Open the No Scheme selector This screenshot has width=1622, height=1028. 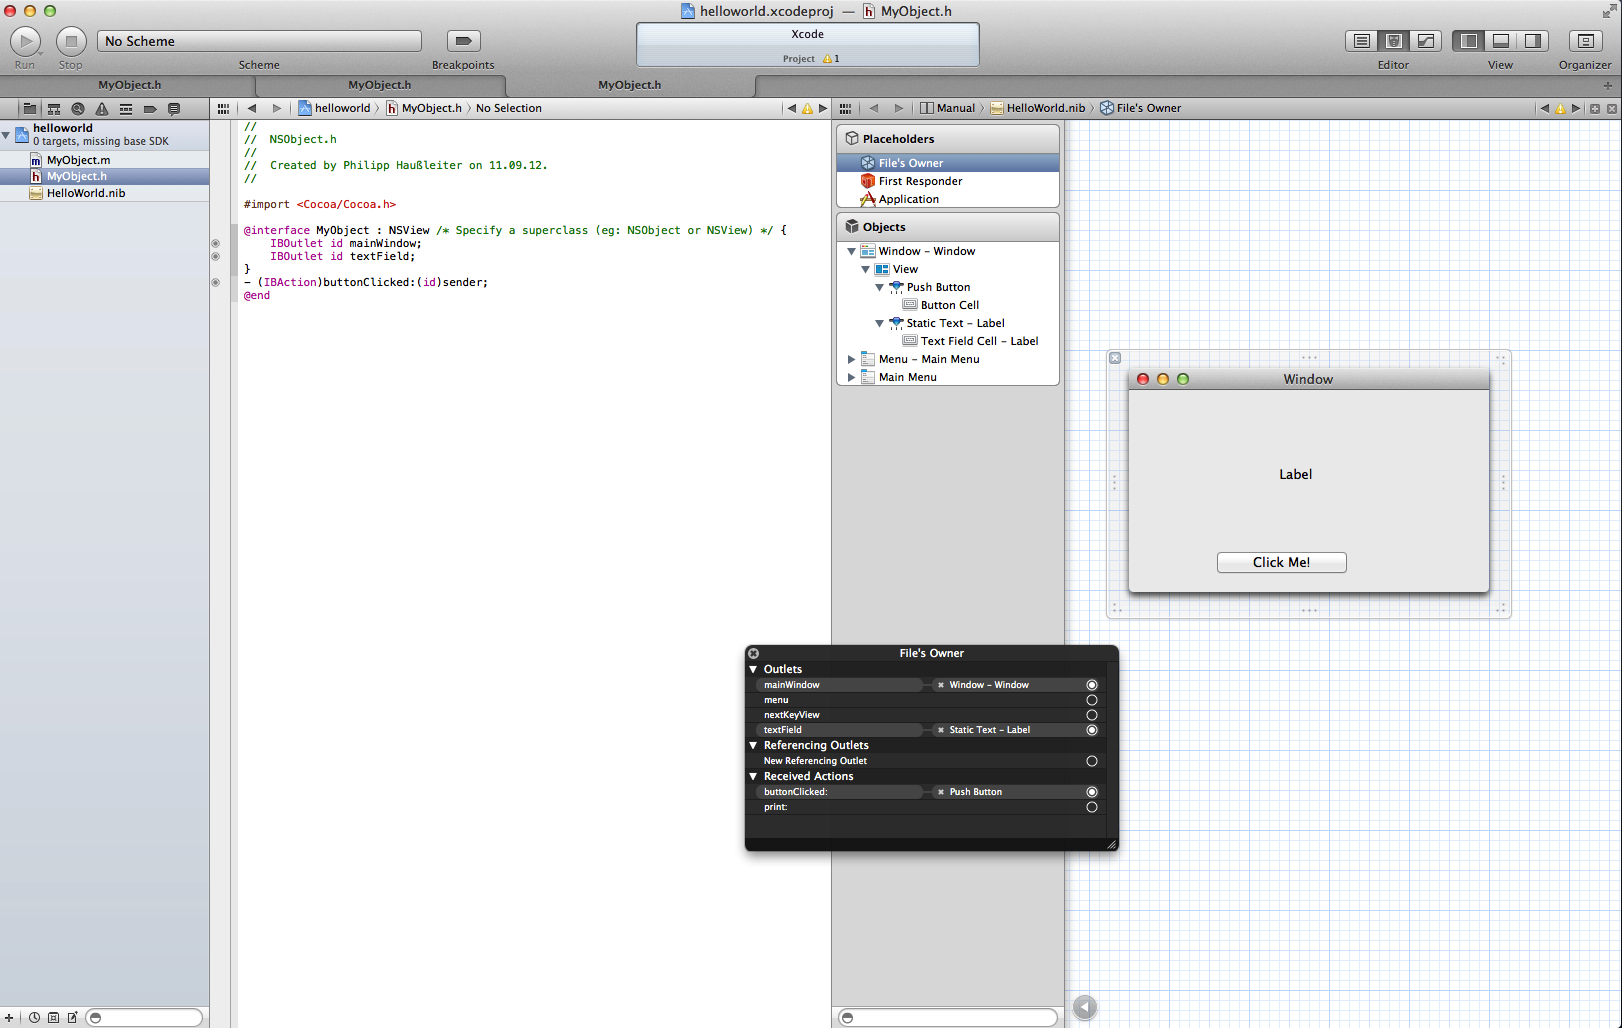point(259,41)
